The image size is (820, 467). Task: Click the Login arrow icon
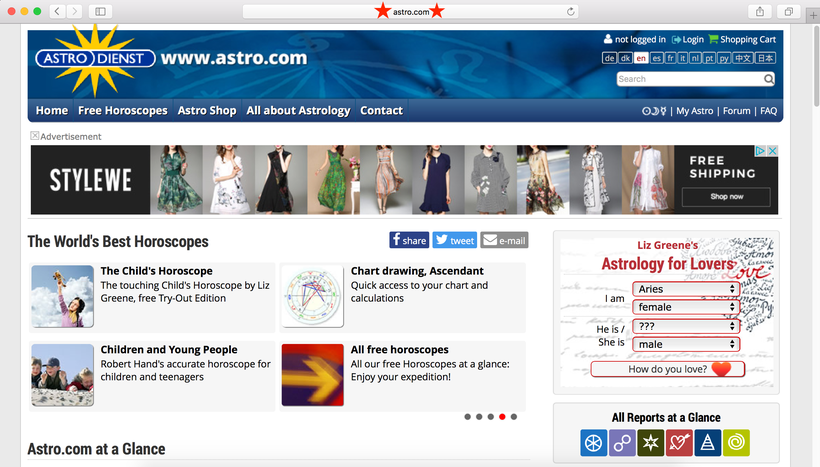677,40
